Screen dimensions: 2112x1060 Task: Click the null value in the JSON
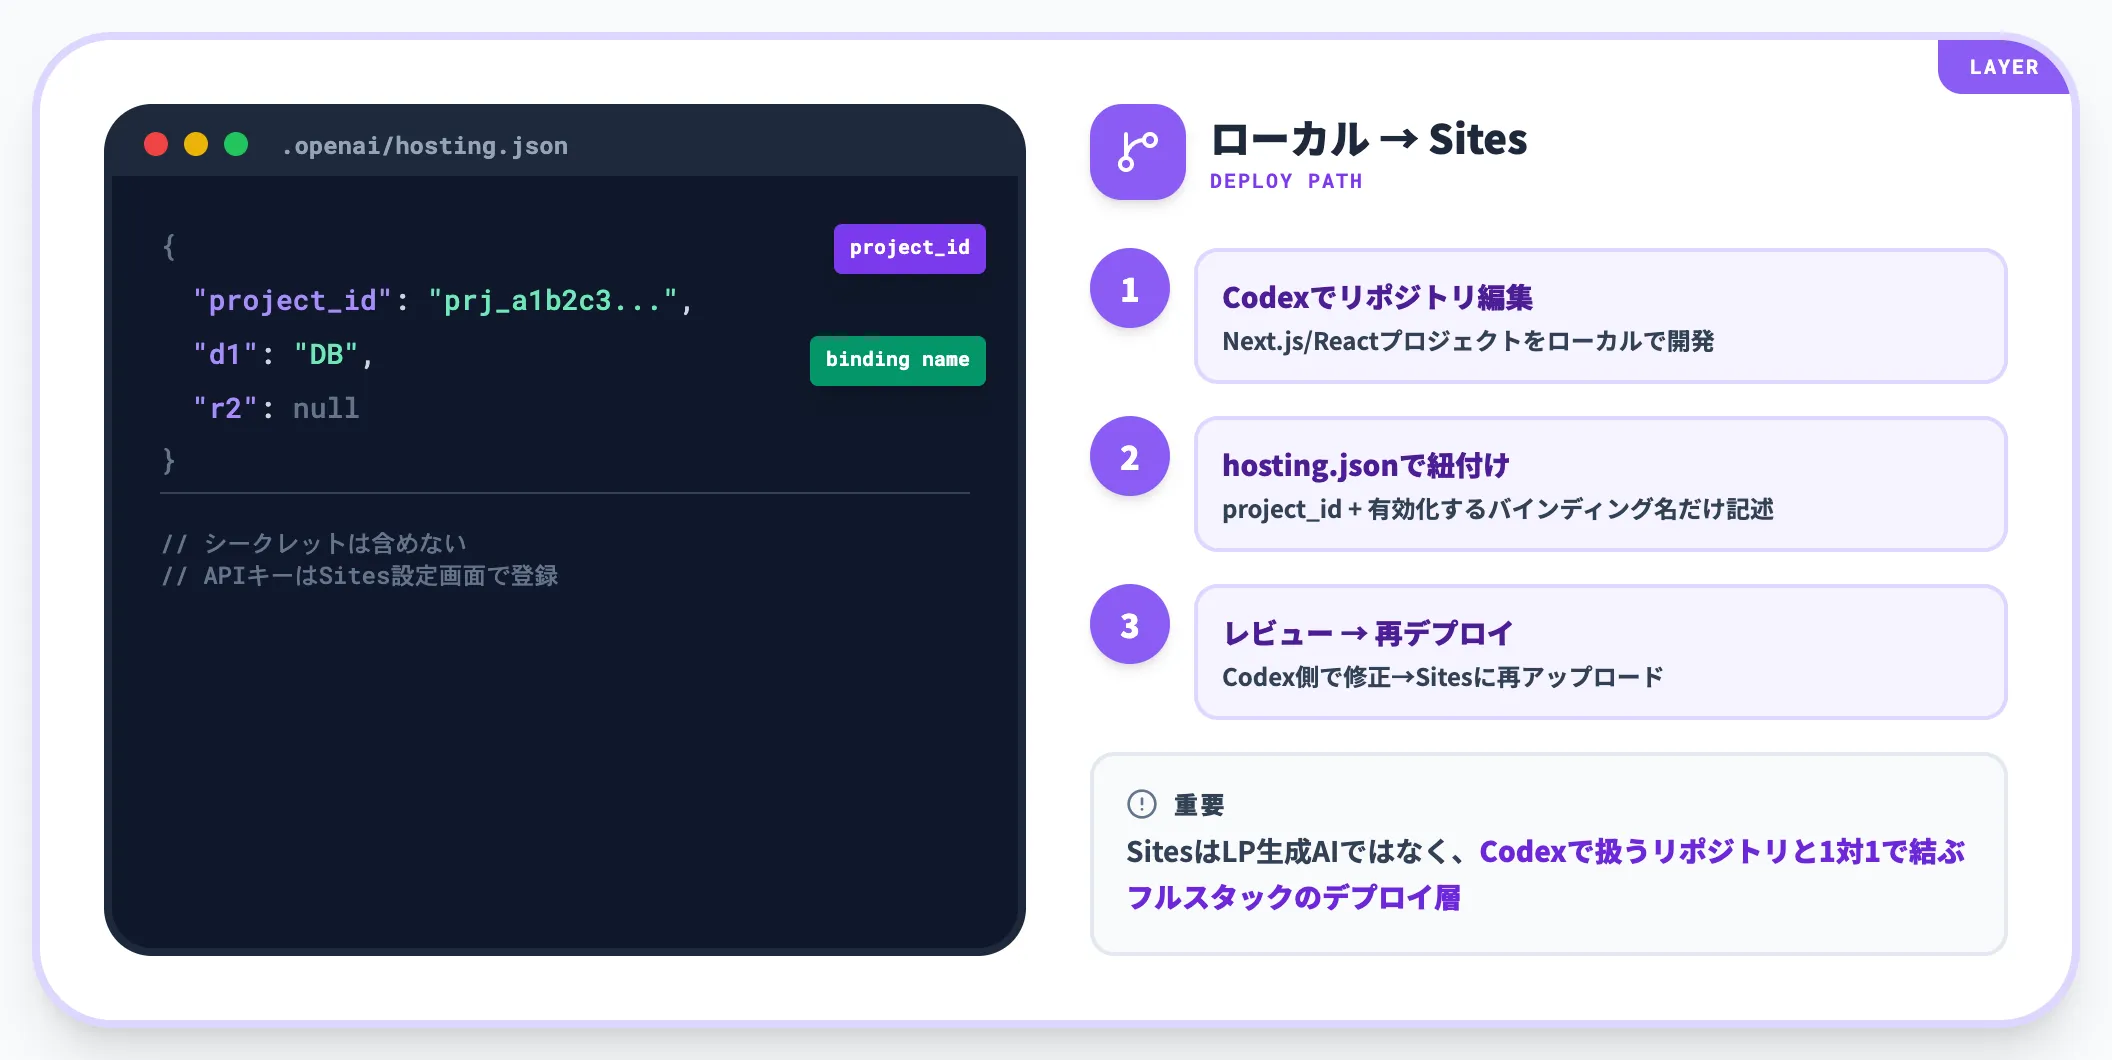[x=326, y=408]
